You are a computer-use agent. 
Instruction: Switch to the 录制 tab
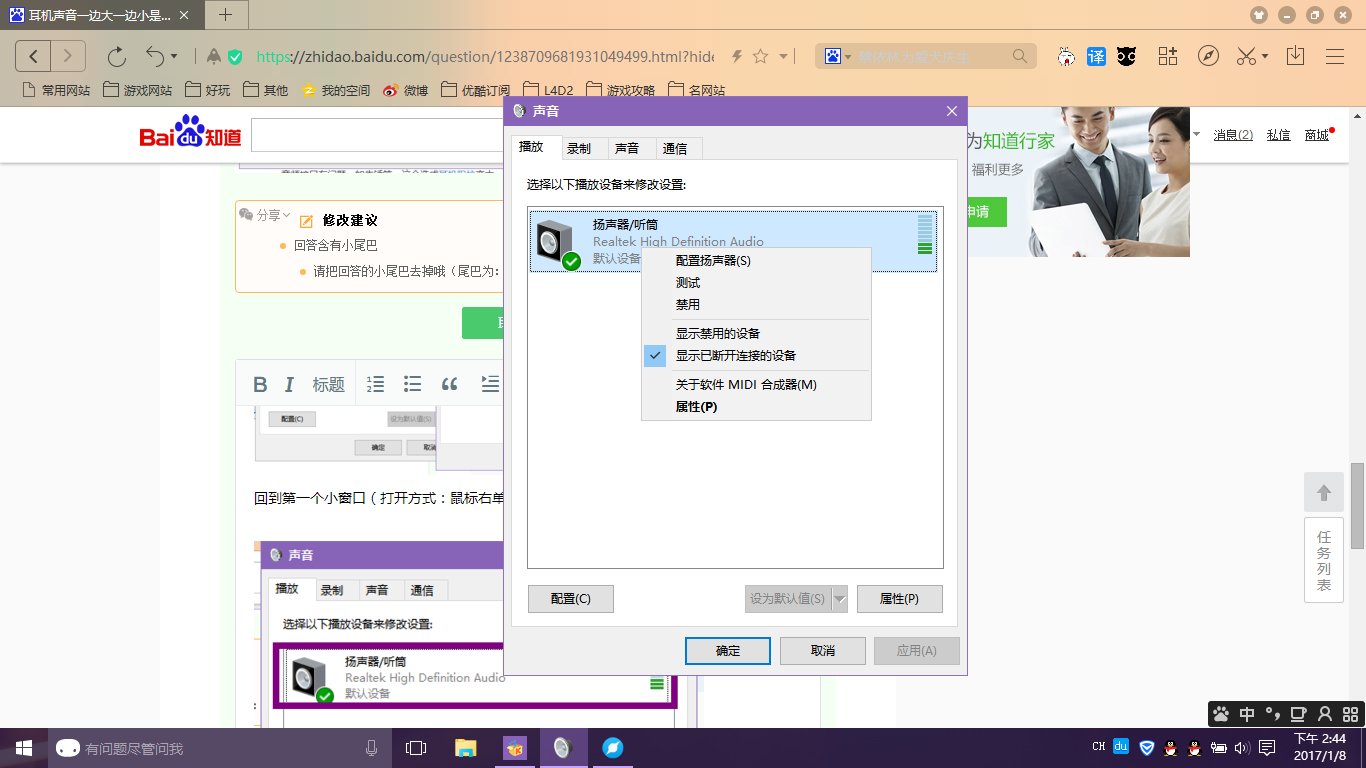click(x=579, y=148)
